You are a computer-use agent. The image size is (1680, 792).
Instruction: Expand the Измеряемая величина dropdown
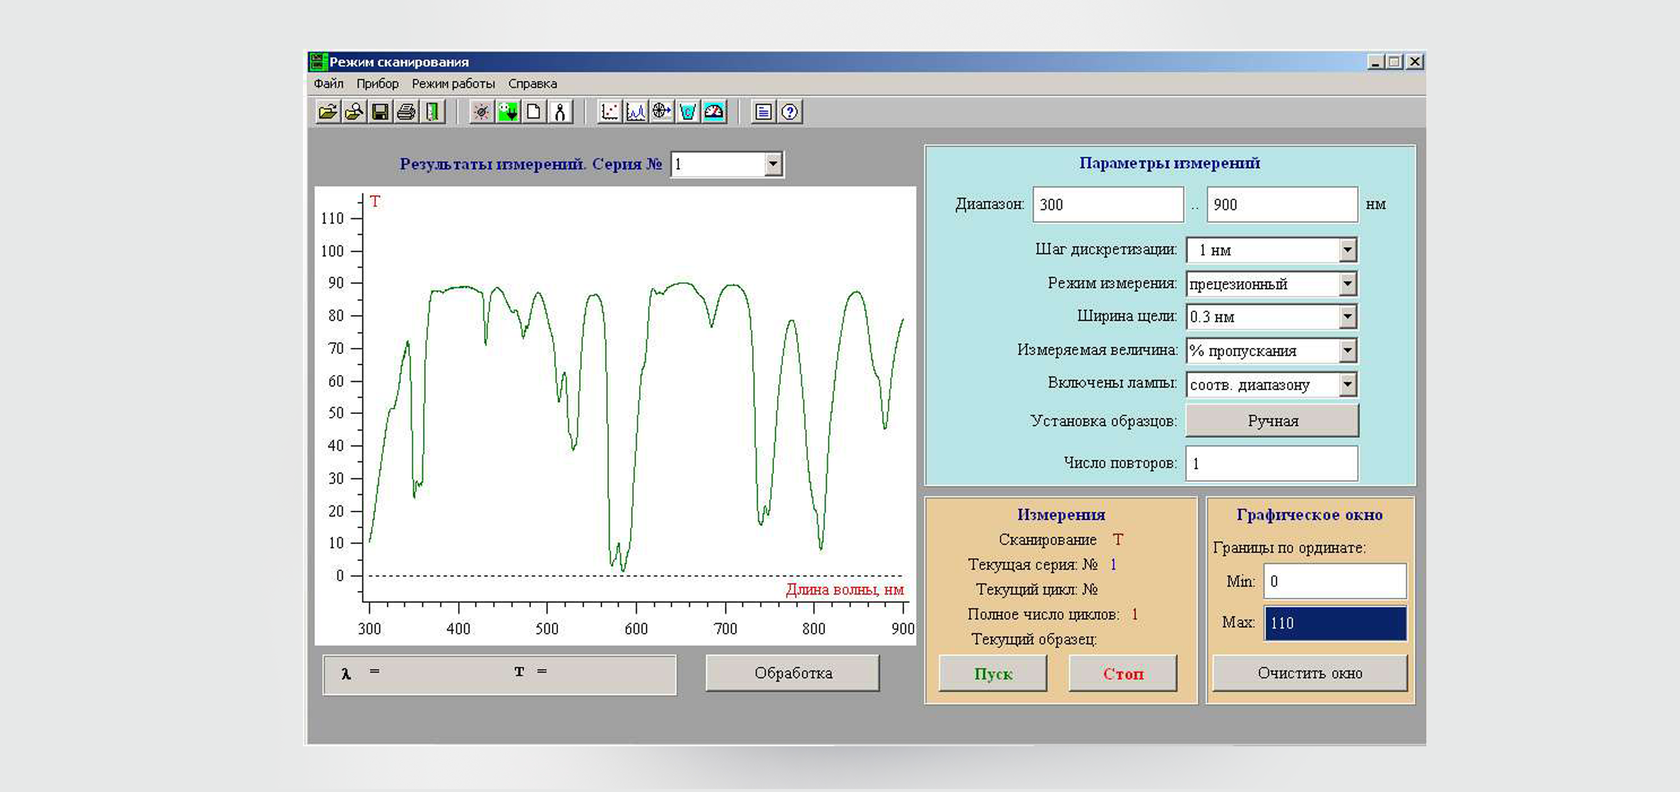point(1348,351)
